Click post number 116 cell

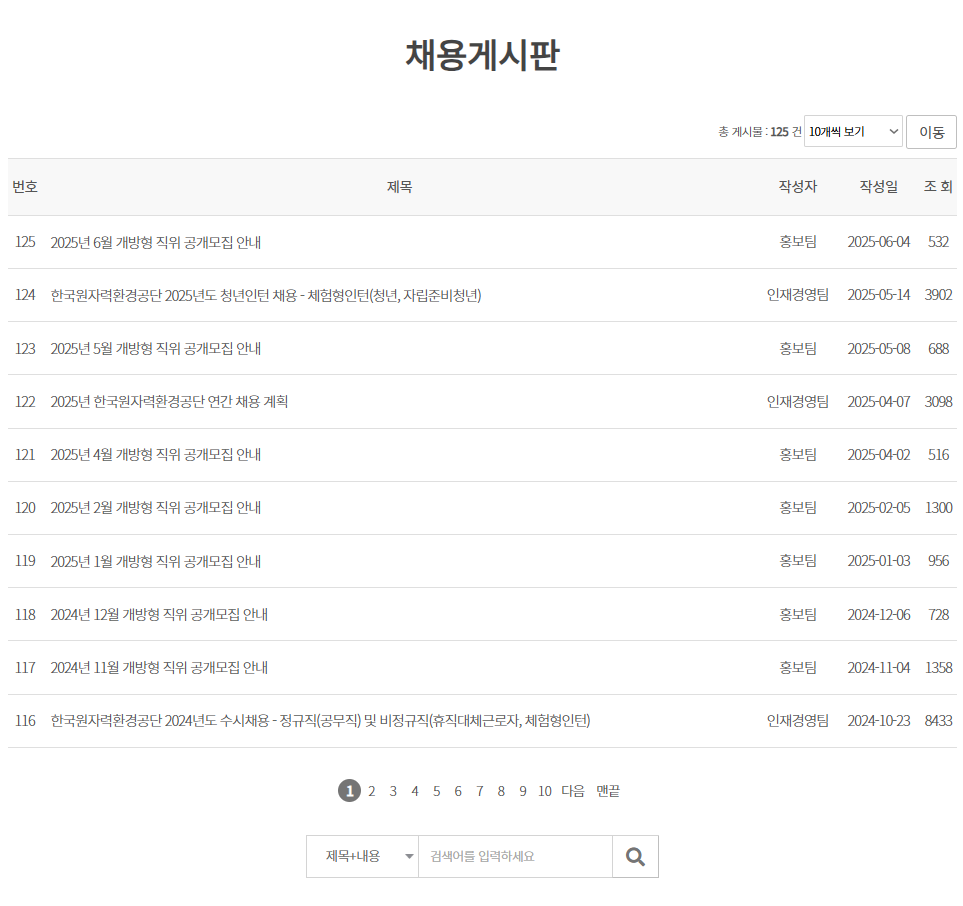pos(25,721)
